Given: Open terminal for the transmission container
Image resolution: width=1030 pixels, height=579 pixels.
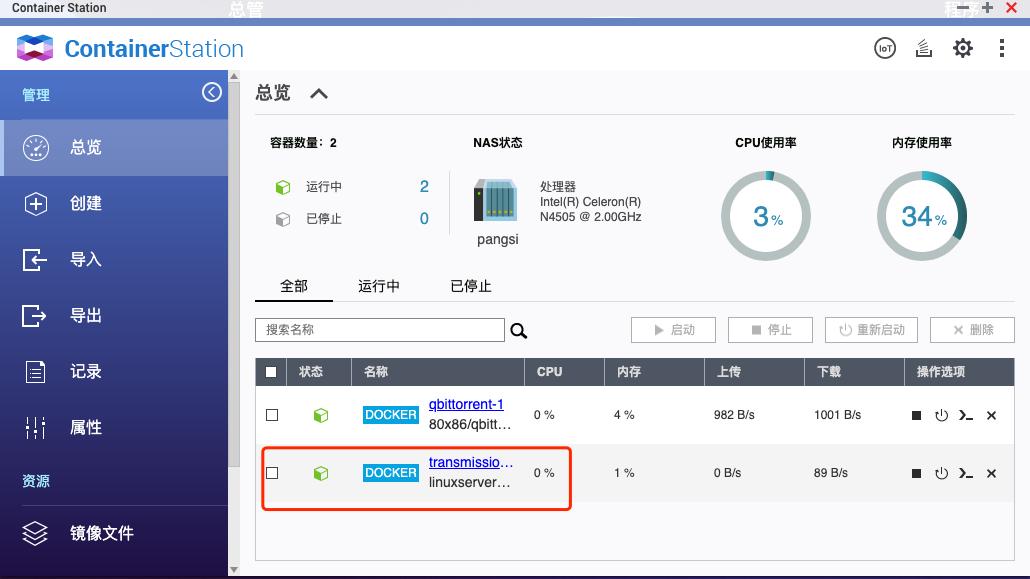Looking at the screenshot, I should [966, 472].
